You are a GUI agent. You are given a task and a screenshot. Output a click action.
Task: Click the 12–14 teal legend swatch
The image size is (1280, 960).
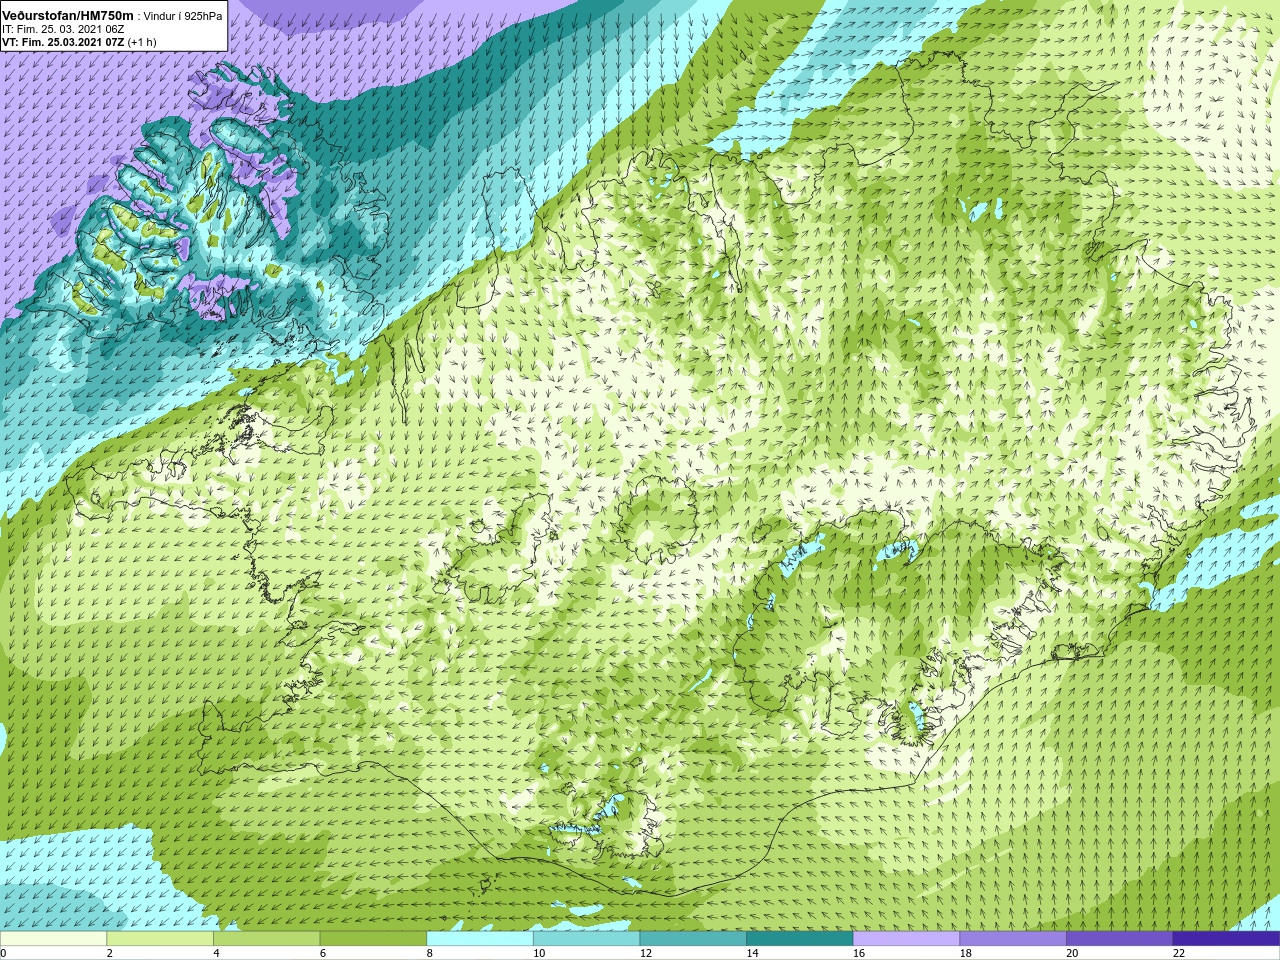coord(693,939)
